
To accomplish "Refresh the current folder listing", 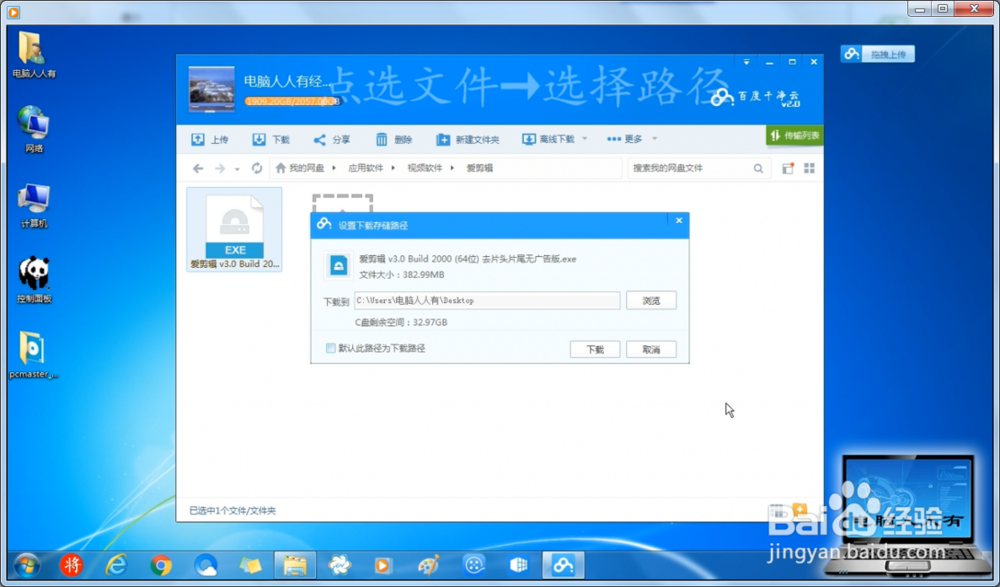I will [x=257, y=168].
